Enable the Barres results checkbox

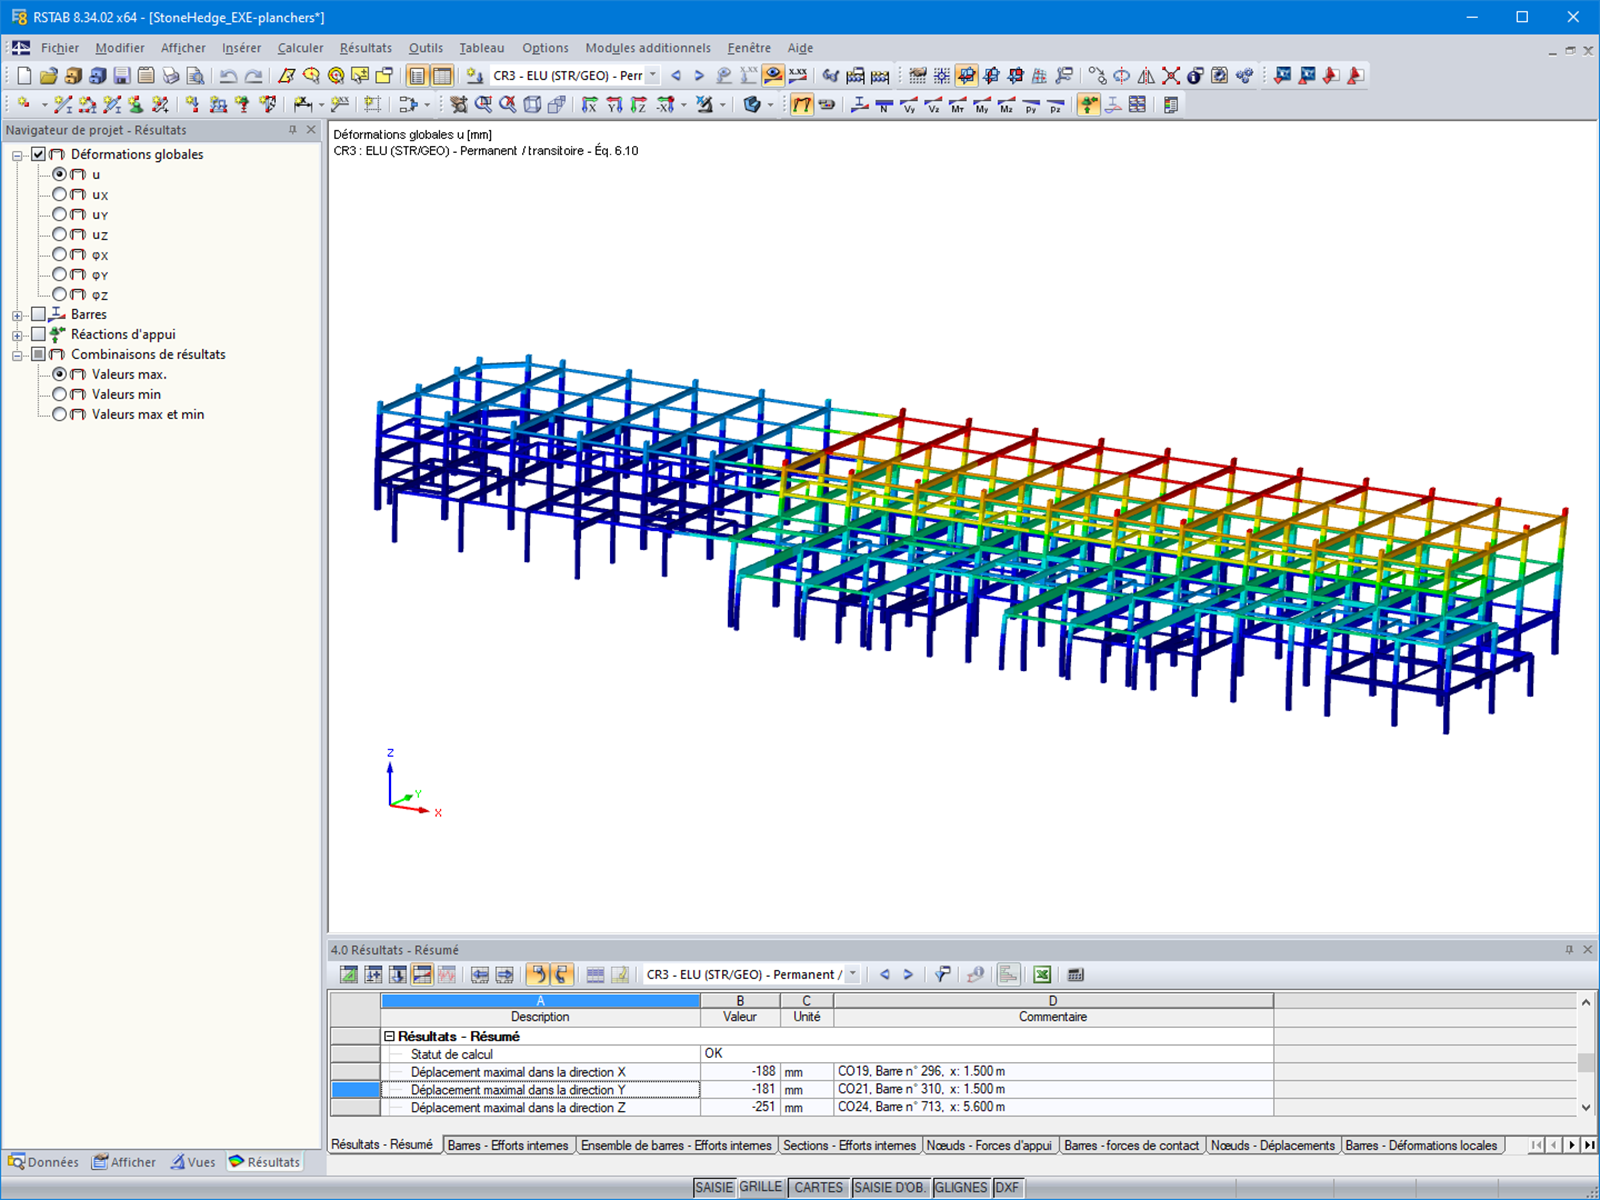(38, 314)
